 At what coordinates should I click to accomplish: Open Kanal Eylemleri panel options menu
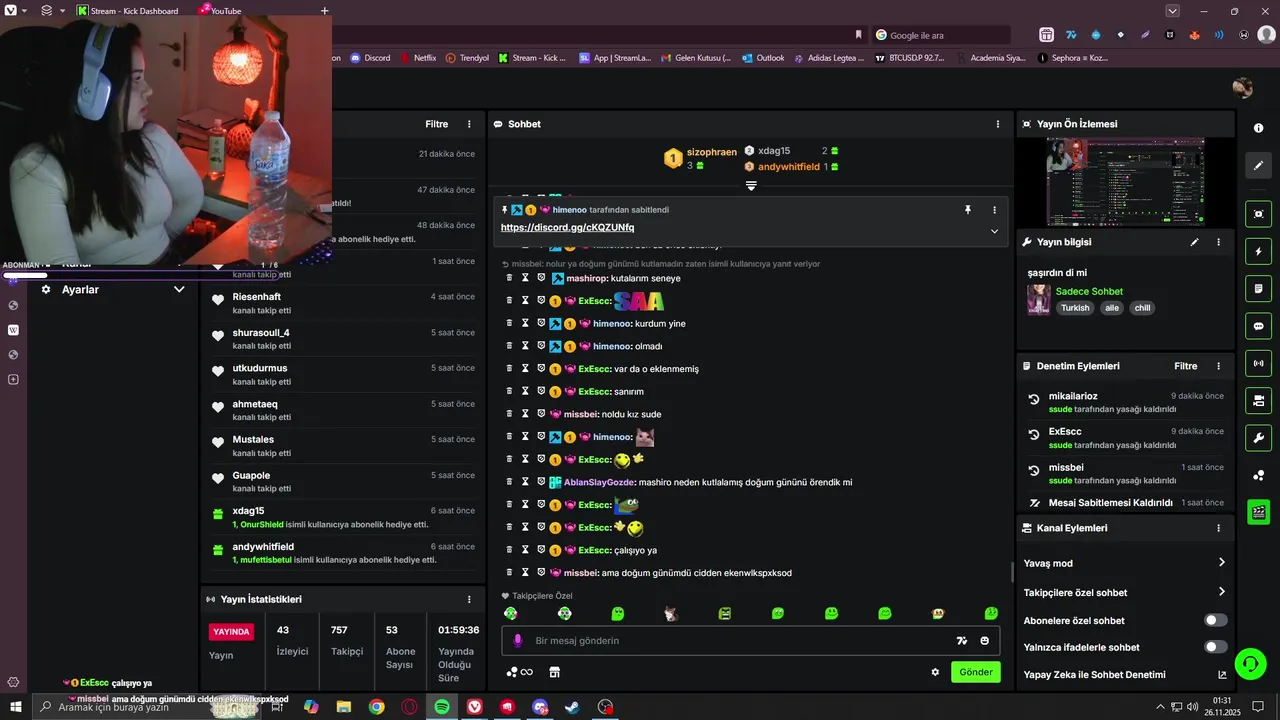tap(1218, 528)
